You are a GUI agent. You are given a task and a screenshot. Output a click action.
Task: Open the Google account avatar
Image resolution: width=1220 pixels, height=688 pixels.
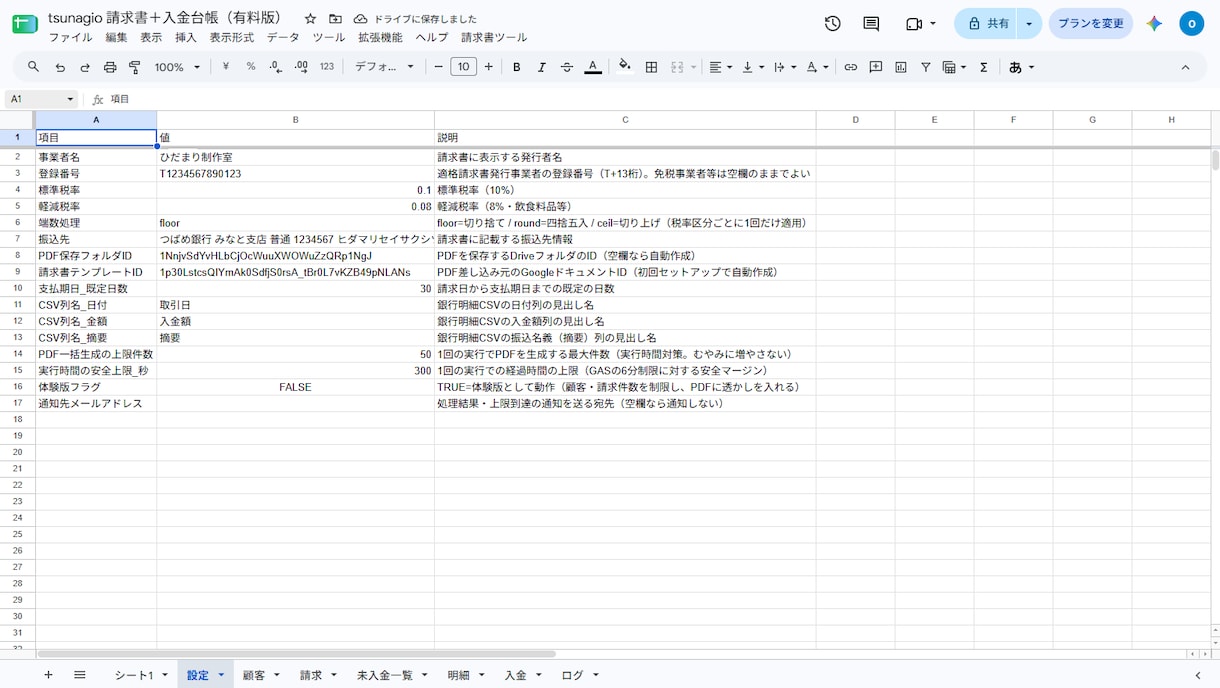[x=1191, y=24]
